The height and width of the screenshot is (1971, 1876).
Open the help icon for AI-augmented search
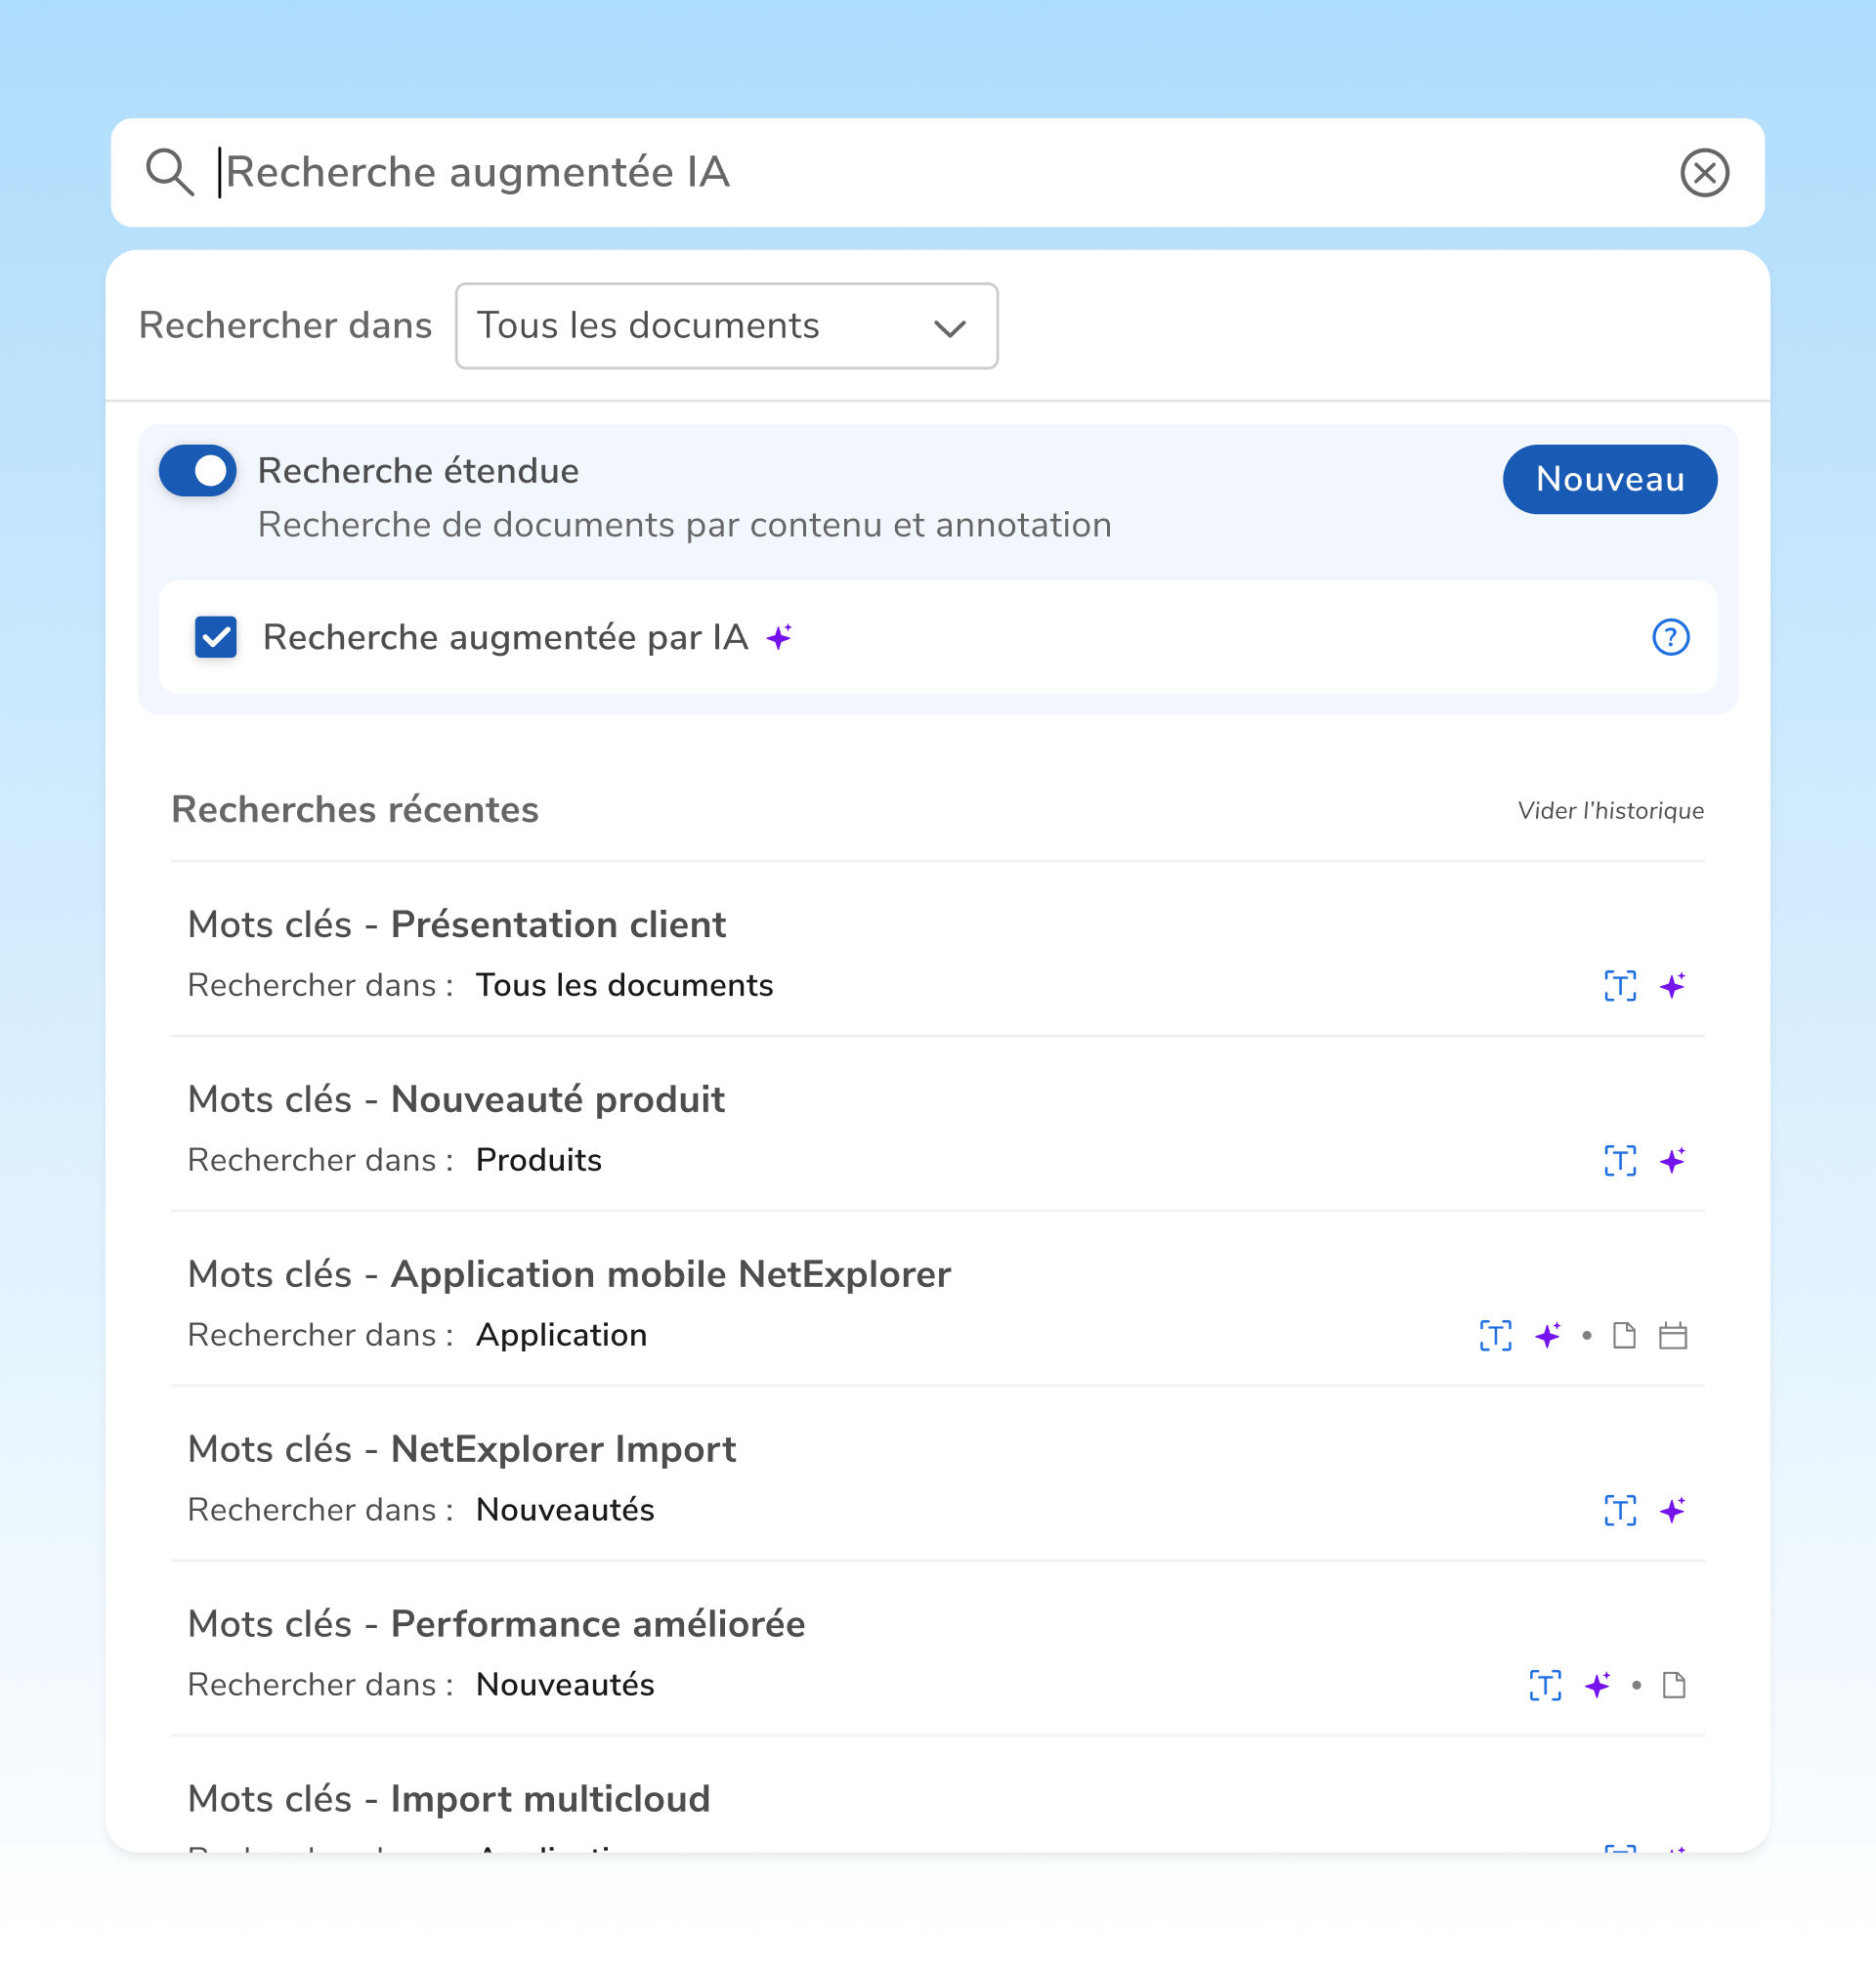[x=1670, y=637]
